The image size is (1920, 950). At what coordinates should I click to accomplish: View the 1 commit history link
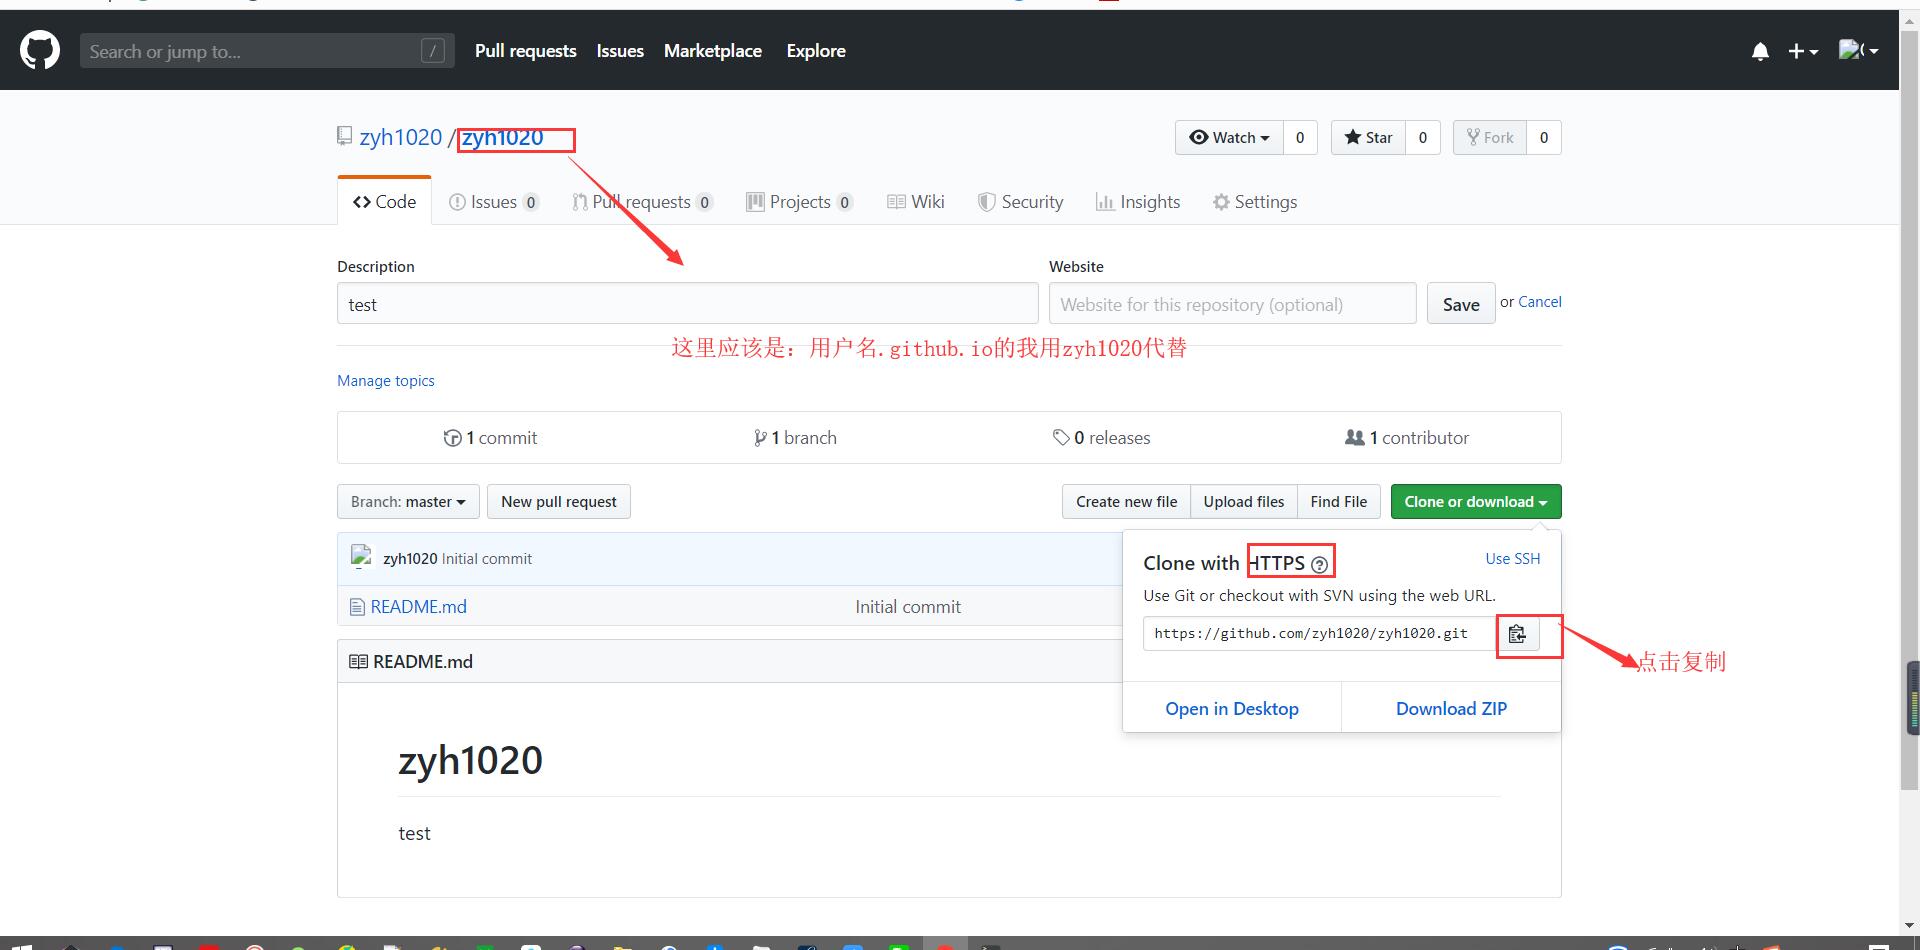tap(490, 438)
